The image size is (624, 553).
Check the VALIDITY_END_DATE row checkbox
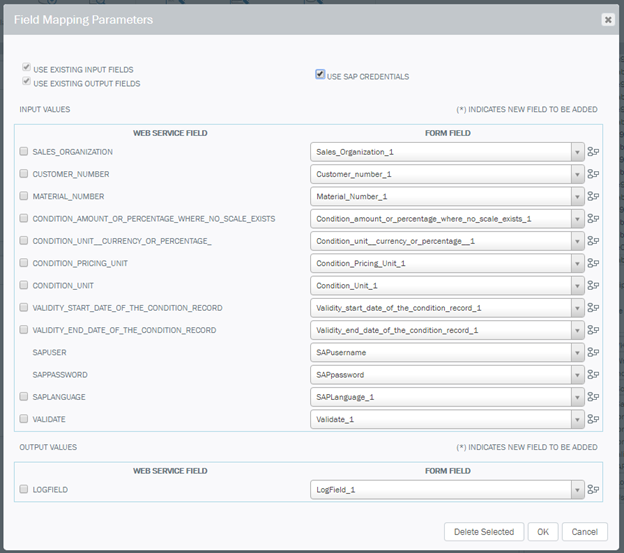24,329
